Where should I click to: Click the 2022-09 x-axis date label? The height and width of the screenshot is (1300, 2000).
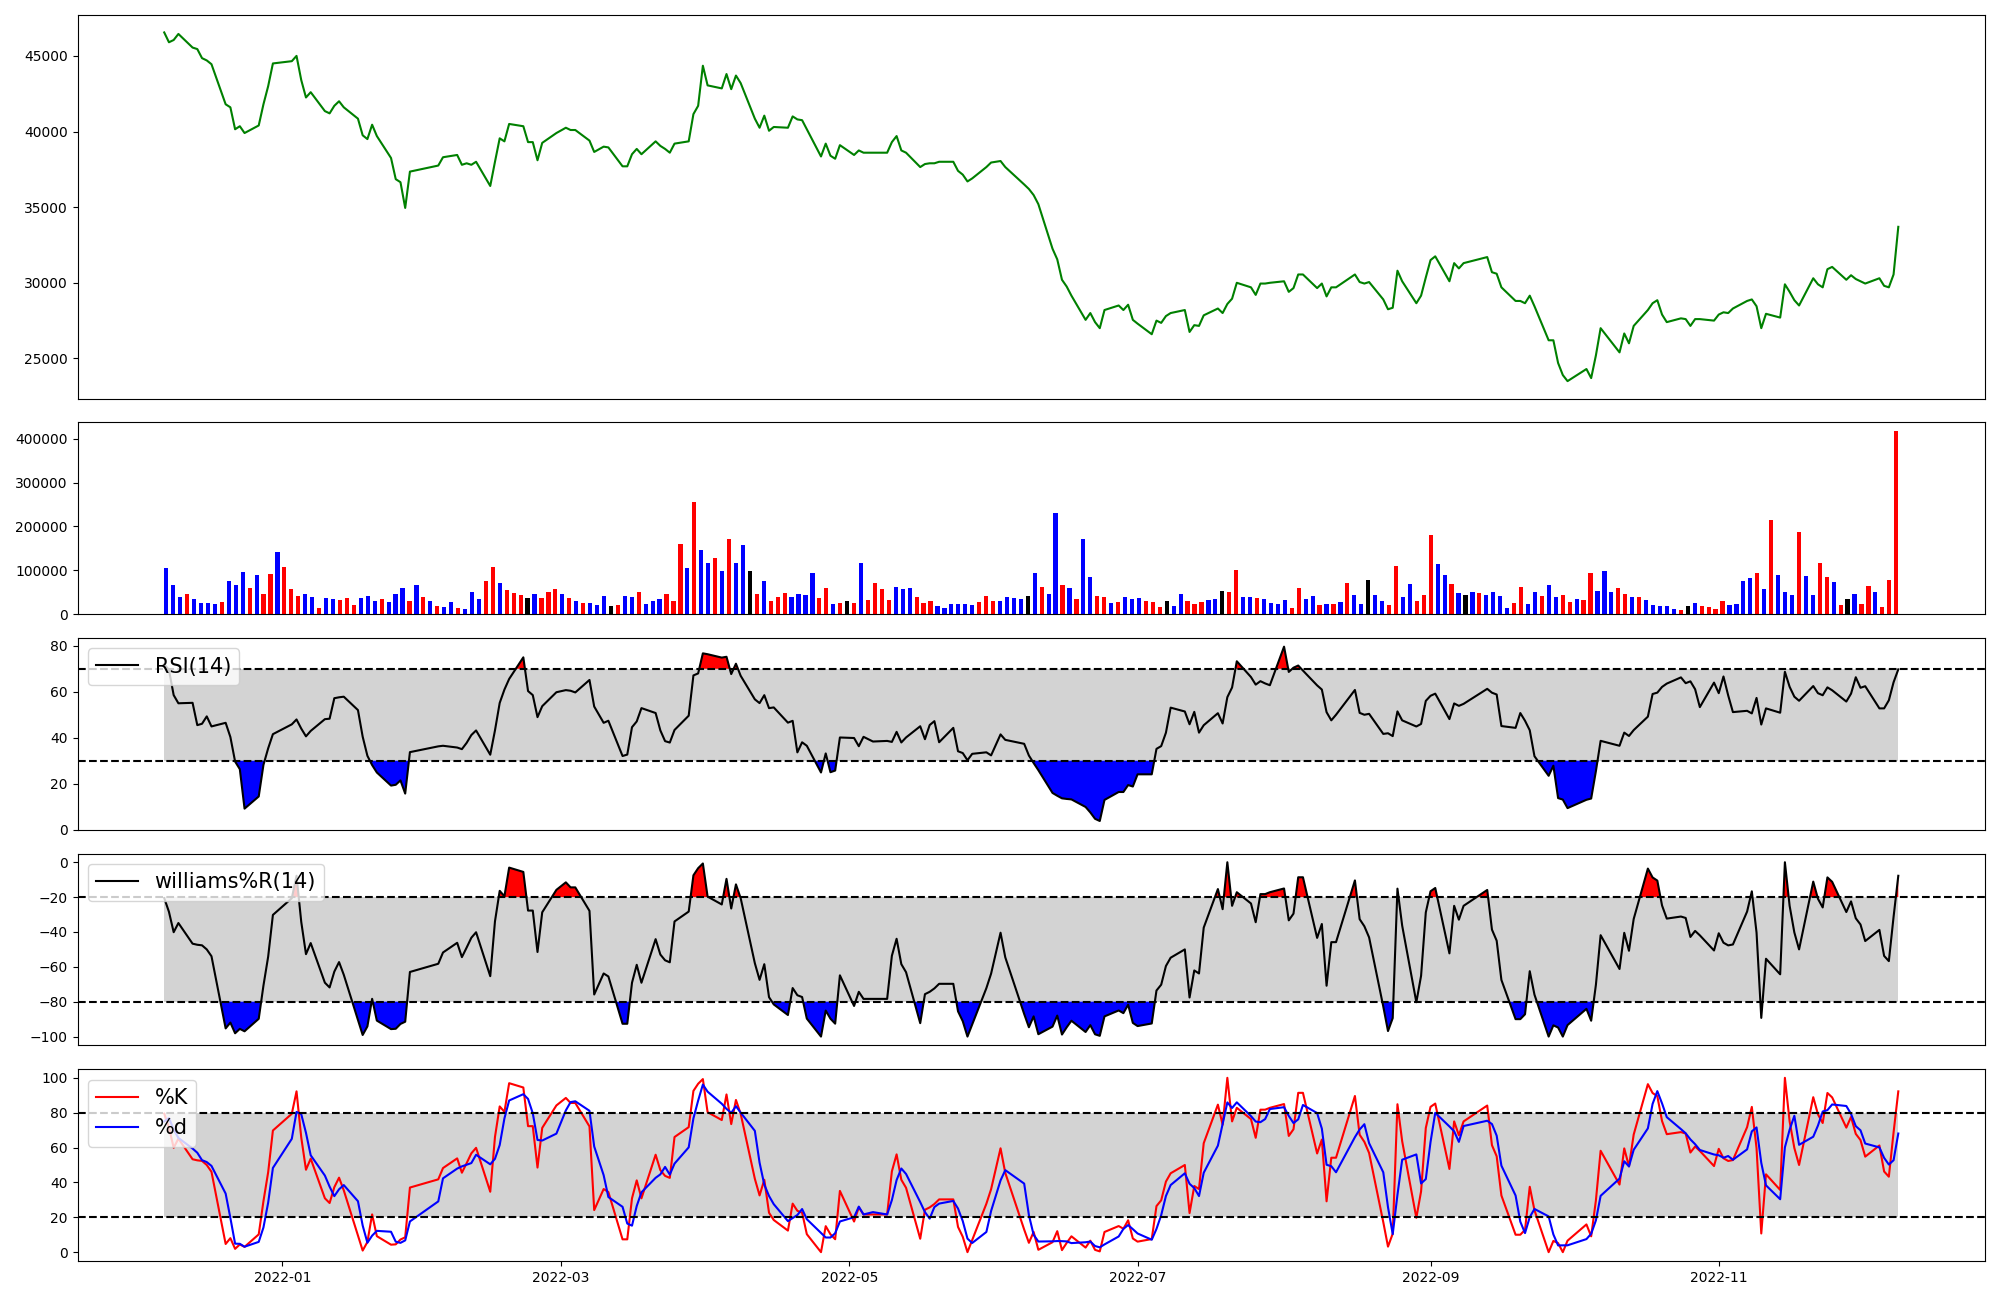(x=1431, y=1277)
